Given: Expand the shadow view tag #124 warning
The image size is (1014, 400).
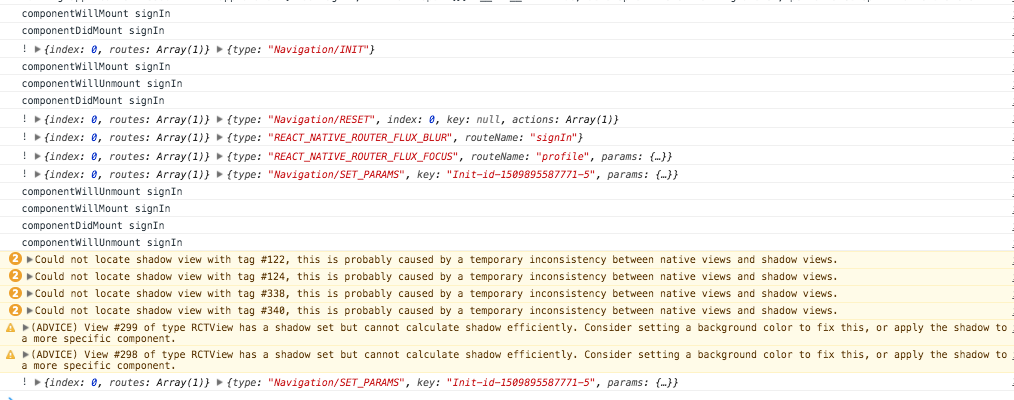Looking at the screenshot, I should click(30, 277).
